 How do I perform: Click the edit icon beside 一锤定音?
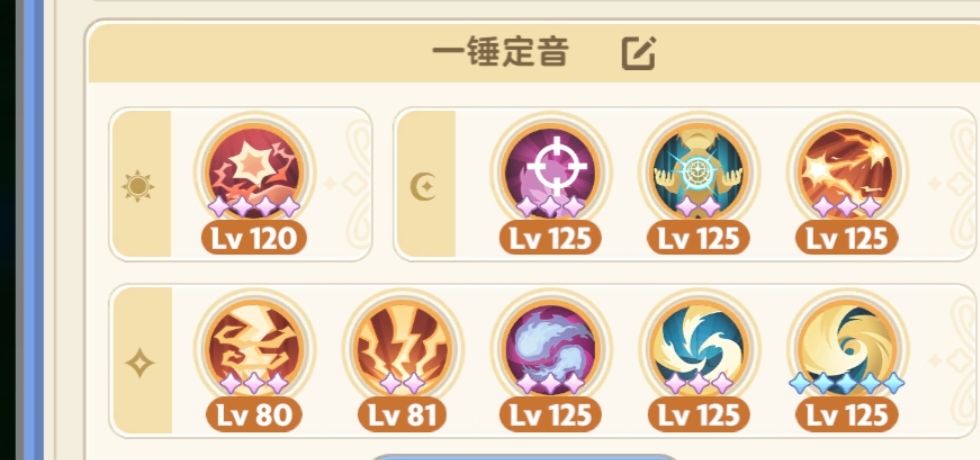tap(639, 52)
